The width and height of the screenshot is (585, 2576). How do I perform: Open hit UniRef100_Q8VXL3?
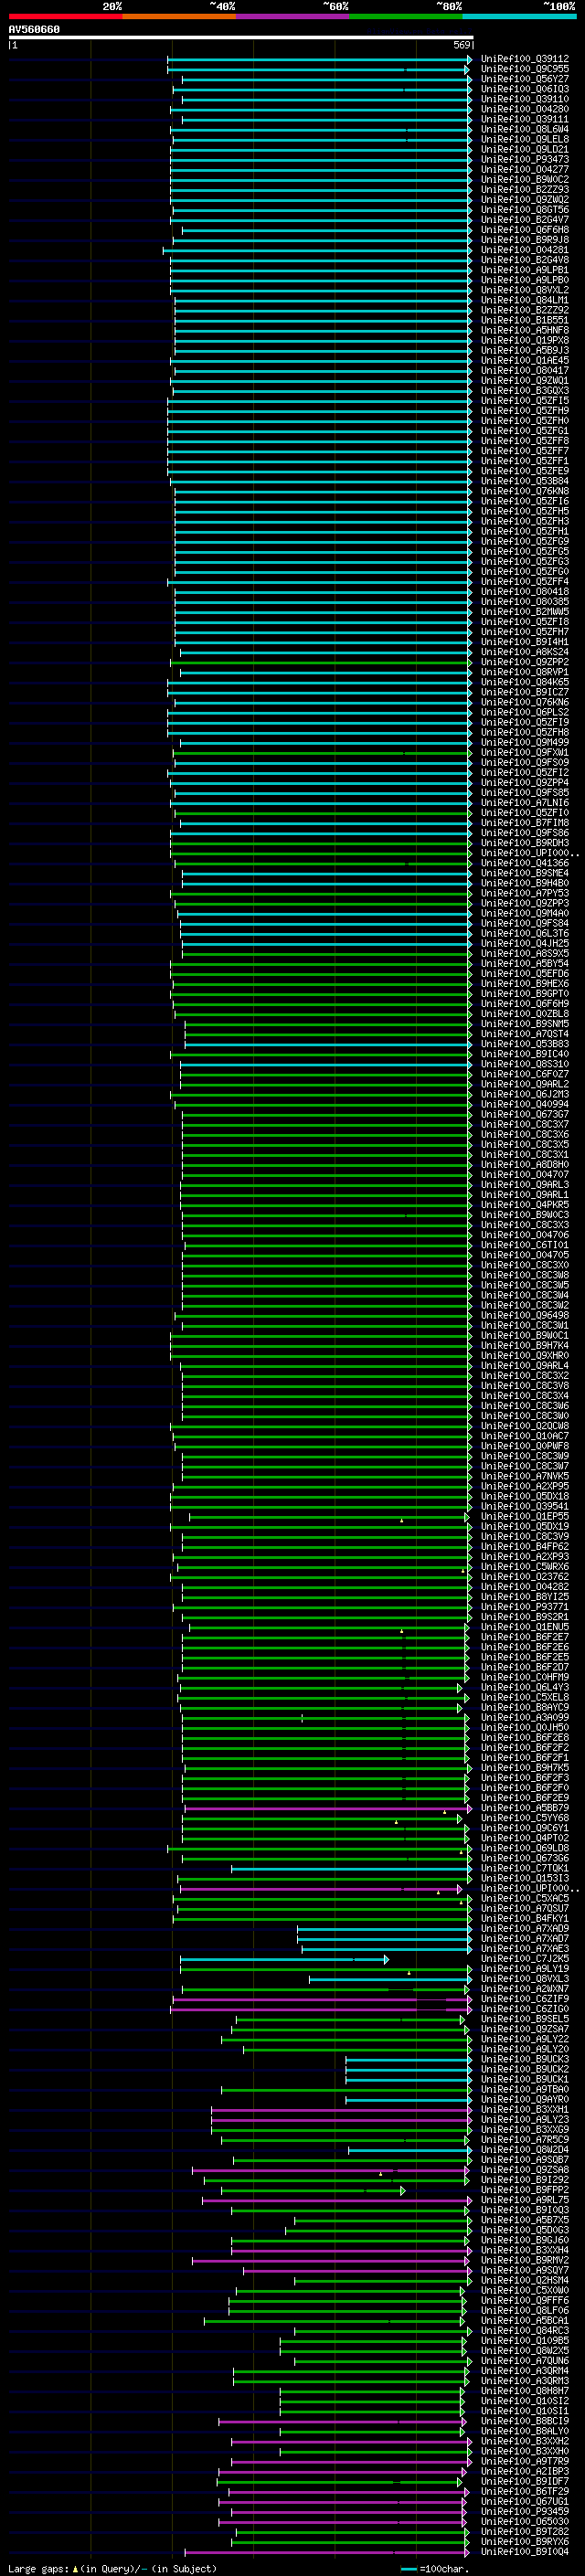525,1978
